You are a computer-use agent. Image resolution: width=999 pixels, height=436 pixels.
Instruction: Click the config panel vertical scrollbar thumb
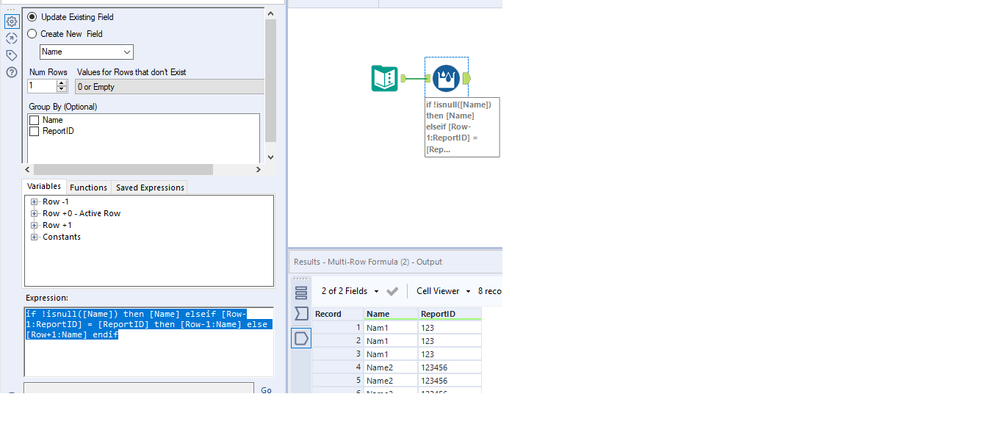(270, 80)
